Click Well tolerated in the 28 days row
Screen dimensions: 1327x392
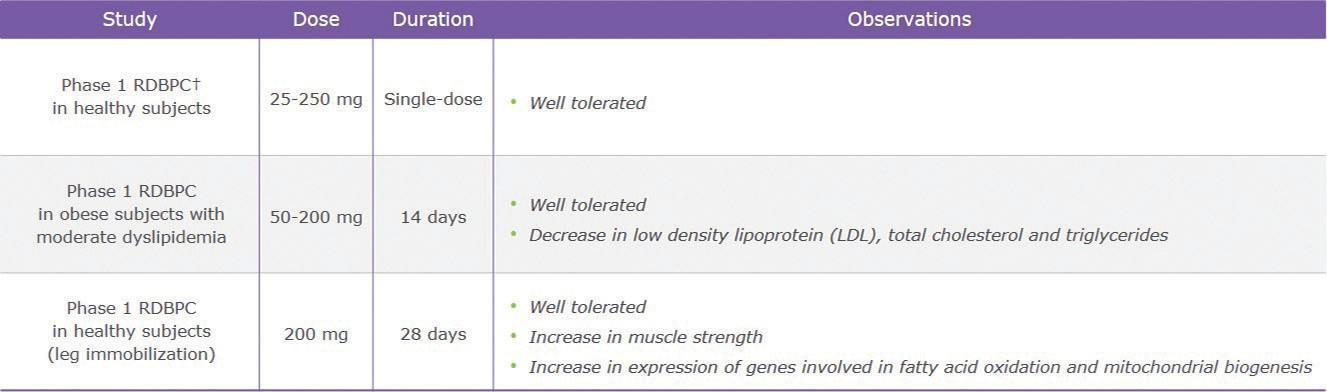click(x=587, y=306)
